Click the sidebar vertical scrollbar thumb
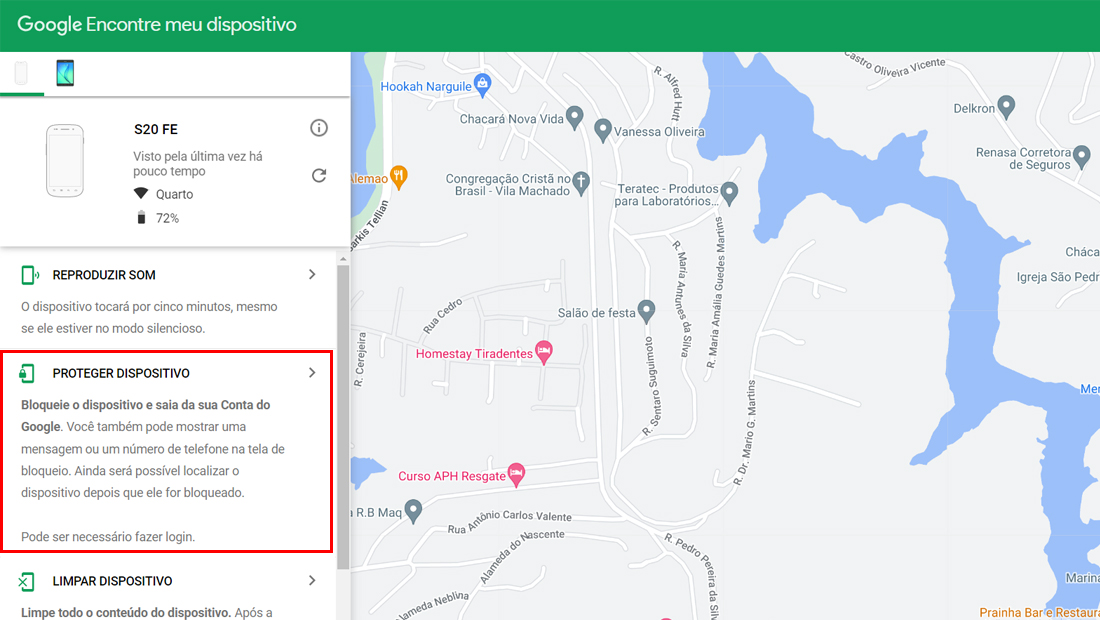Image resolution: width=1100 pixels, height=620 pixels. click(343, 417)
